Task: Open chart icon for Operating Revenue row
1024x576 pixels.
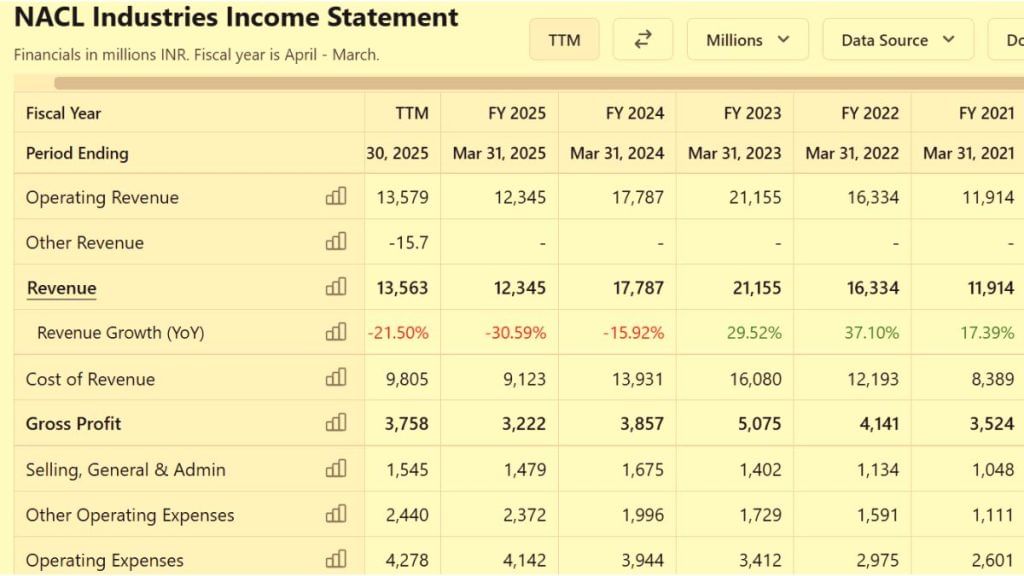Action: 336,196
